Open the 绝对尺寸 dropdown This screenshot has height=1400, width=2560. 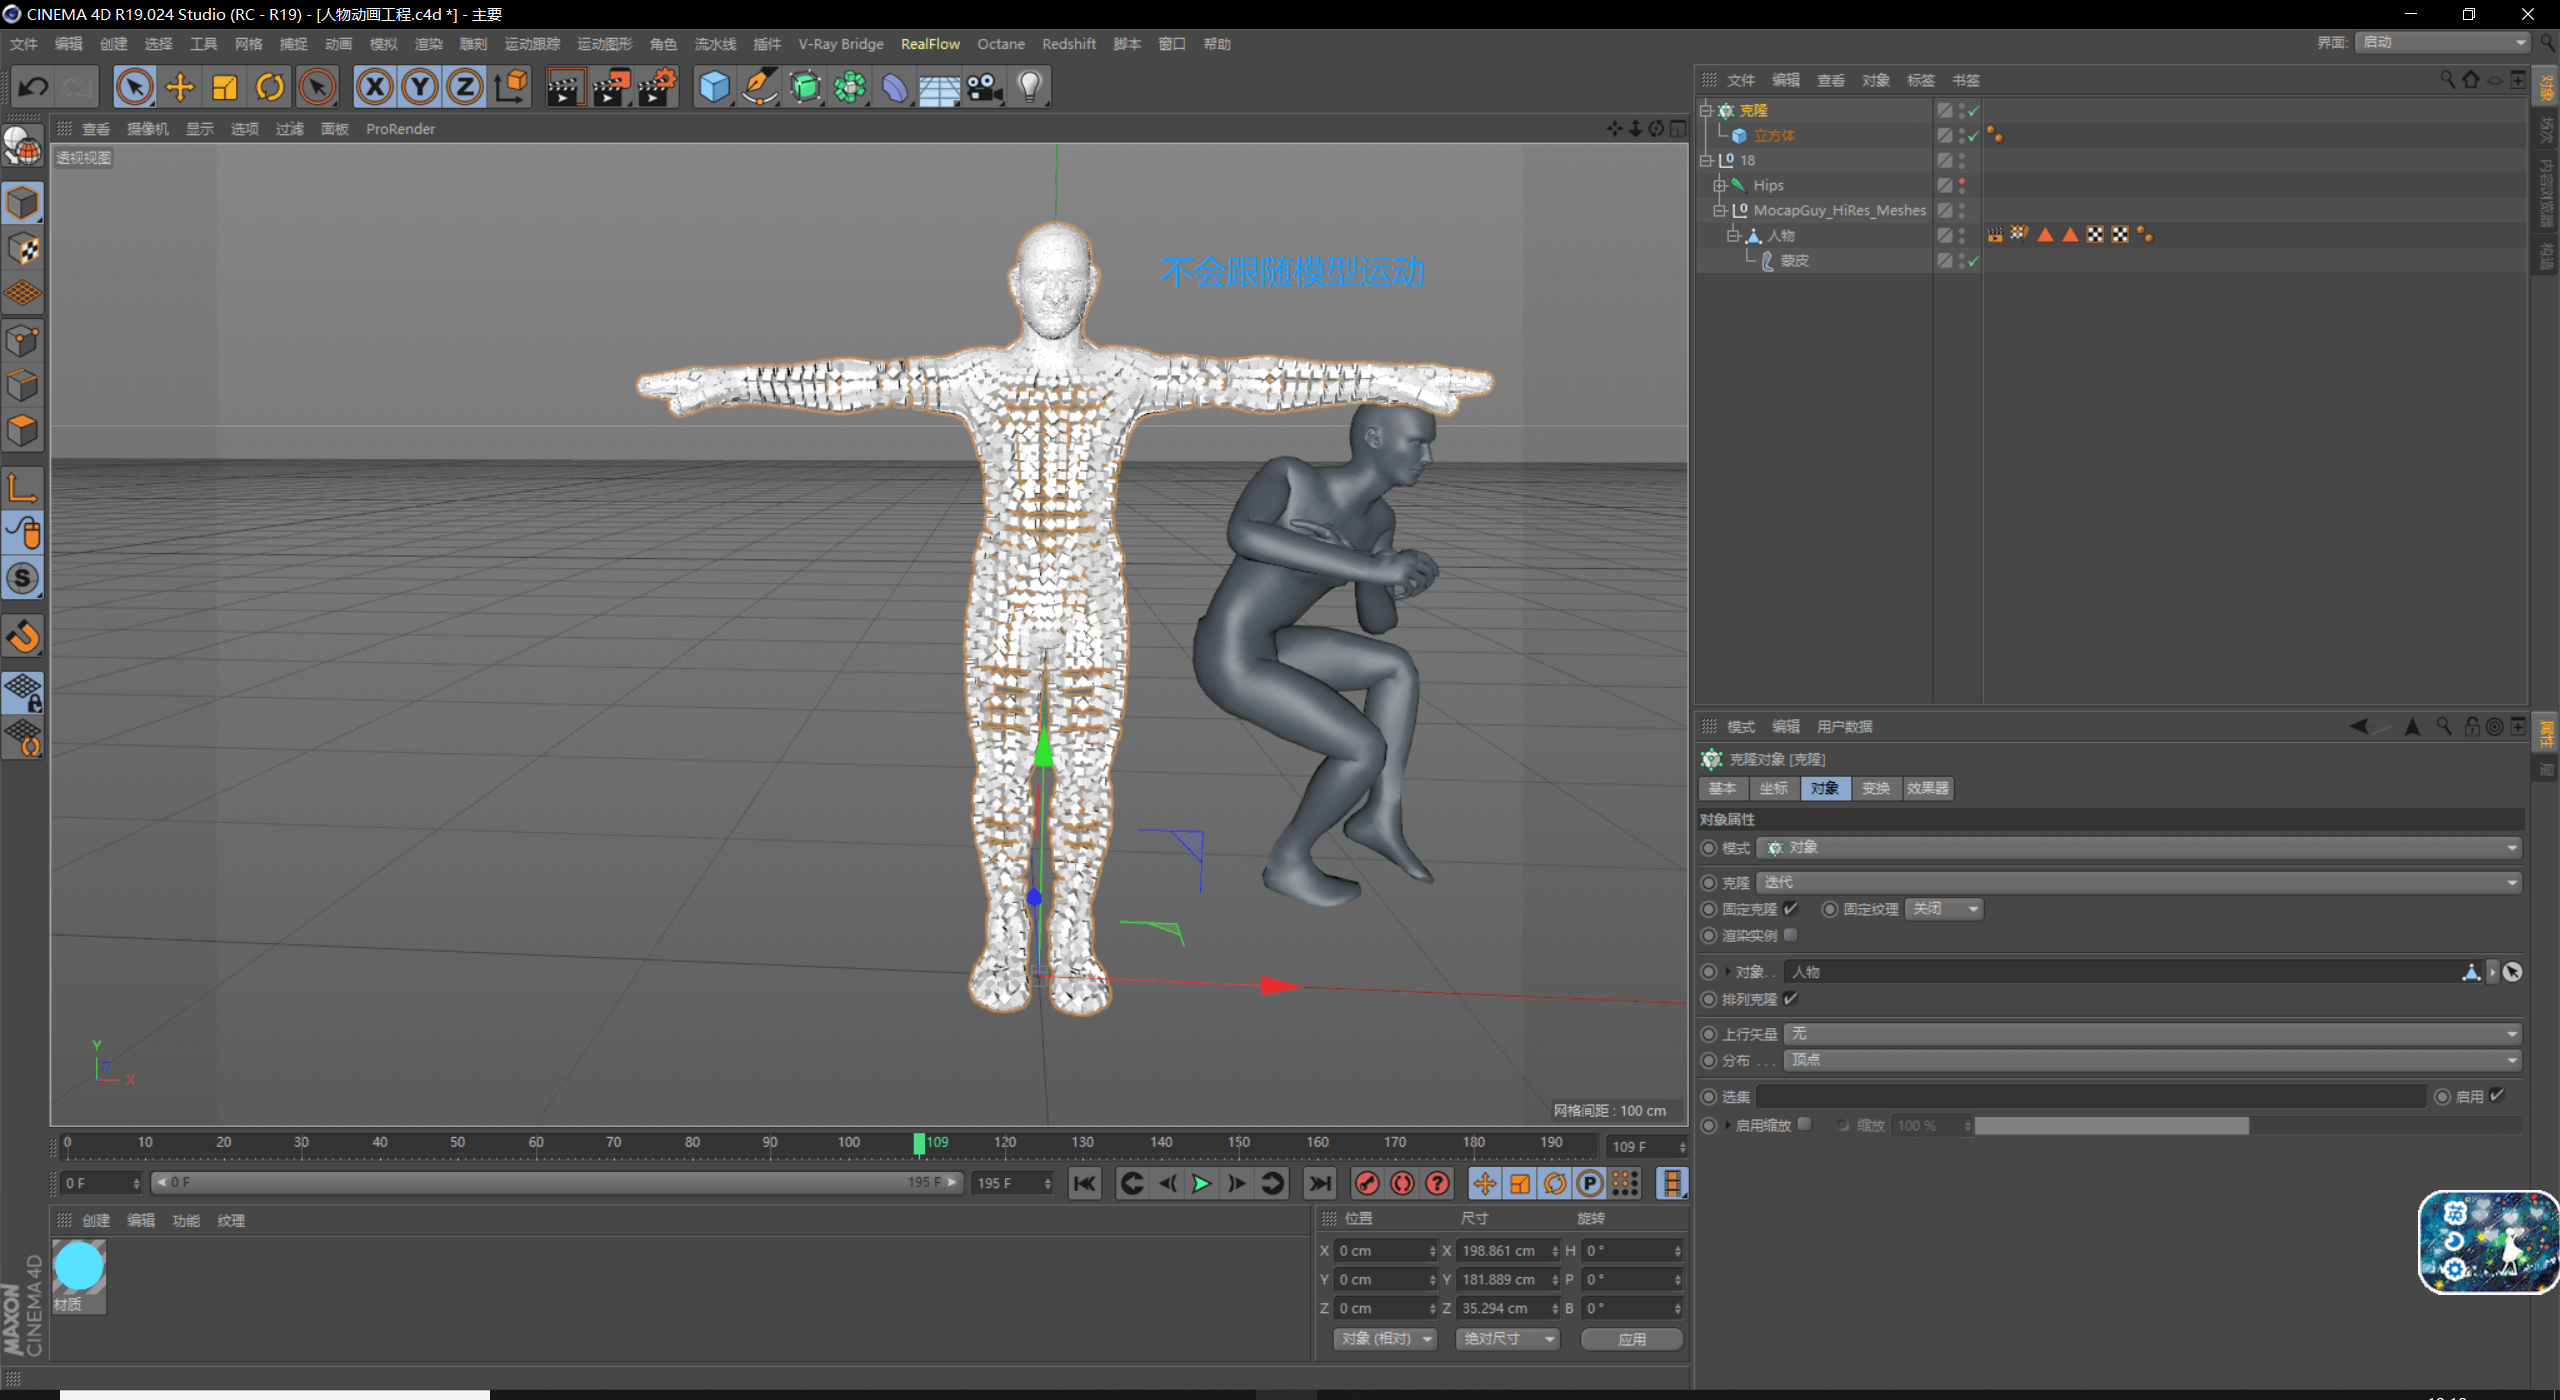coord(1508,1339)
